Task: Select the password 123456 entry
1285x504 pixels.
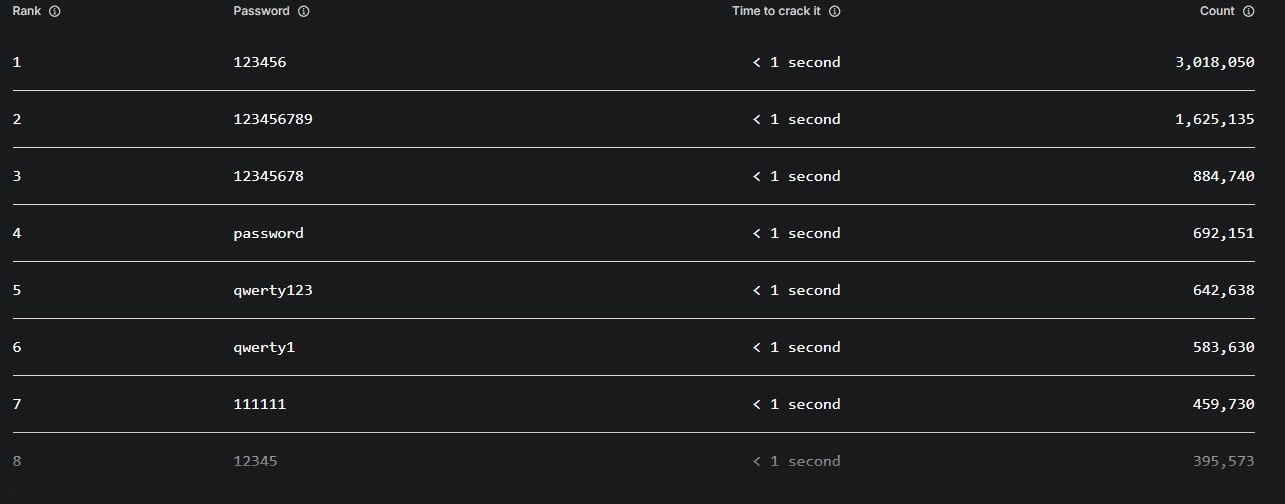Action: click(259, 62)
